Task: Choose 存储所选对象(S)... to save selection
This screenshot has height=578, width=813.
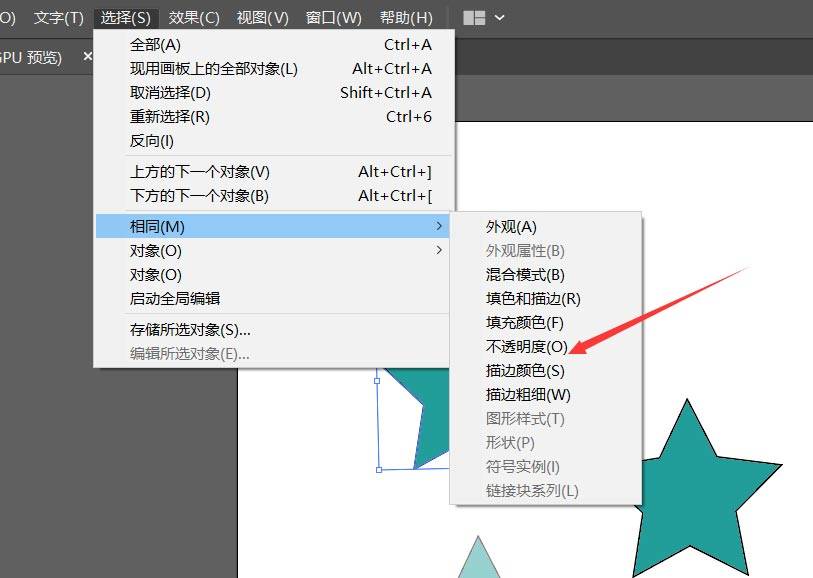Action: (190, 330)
